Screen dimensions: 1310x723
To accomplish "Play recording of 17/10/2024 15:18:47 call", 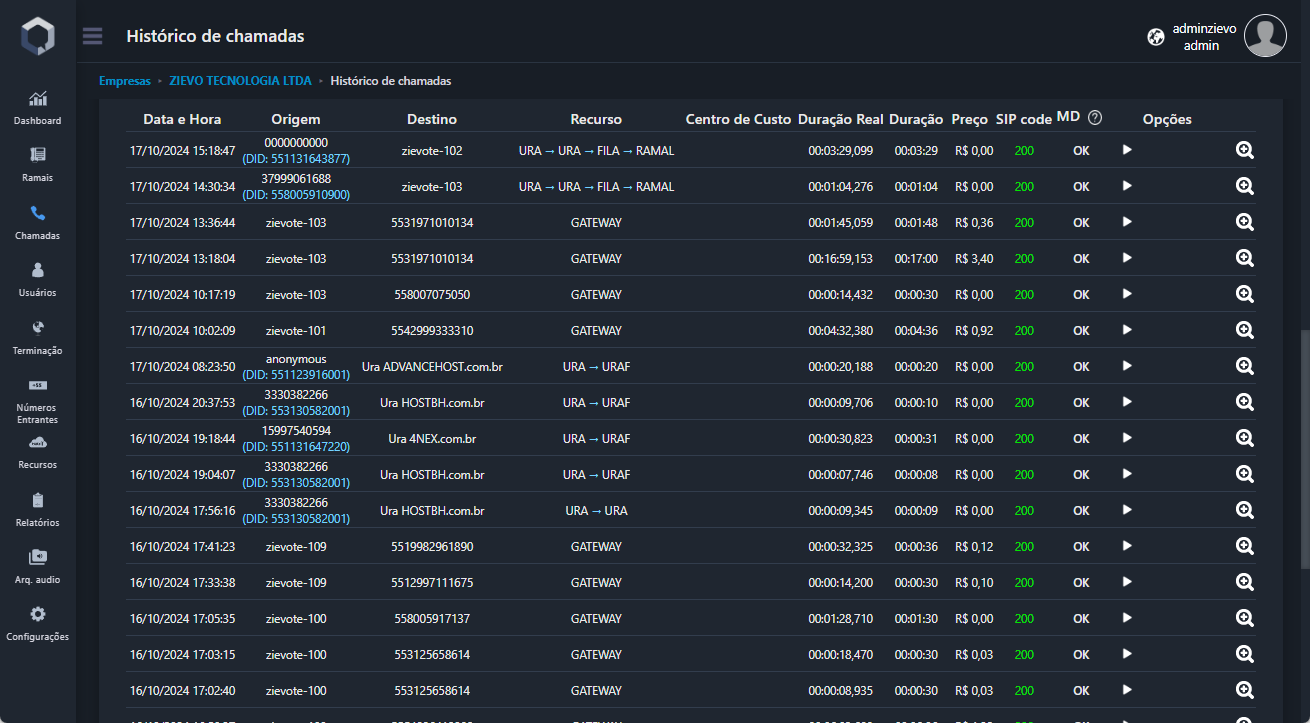I will pos(1127,150).
